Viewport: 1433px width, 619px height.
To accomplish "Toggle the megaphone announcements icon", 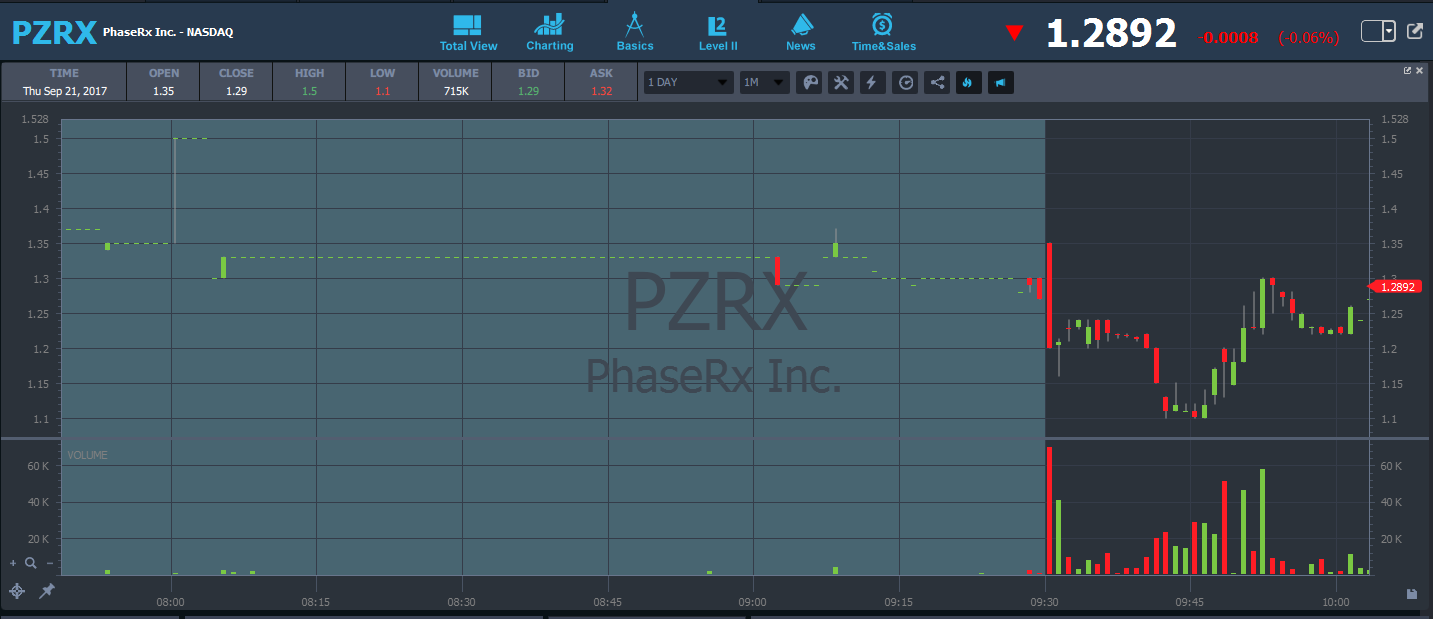I will click(1001, 82).
